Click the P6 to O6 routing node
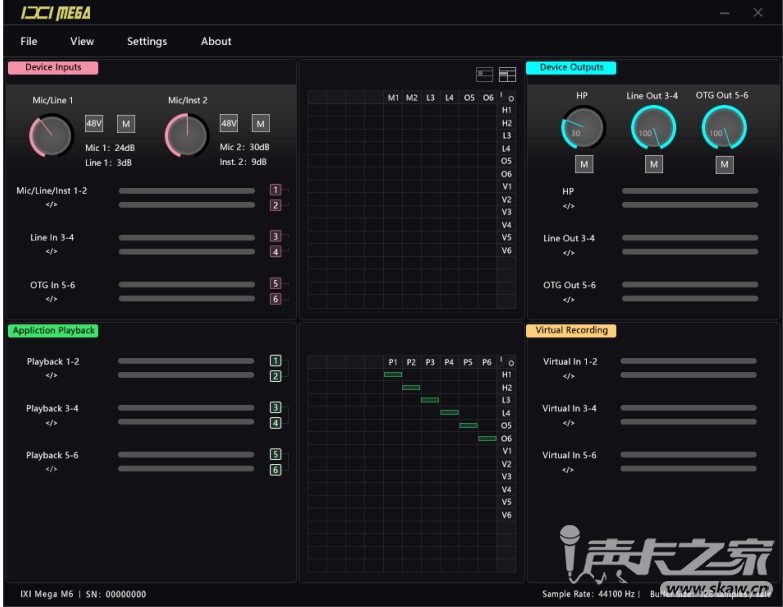The image size is (783, 607). tap(487, 438)
